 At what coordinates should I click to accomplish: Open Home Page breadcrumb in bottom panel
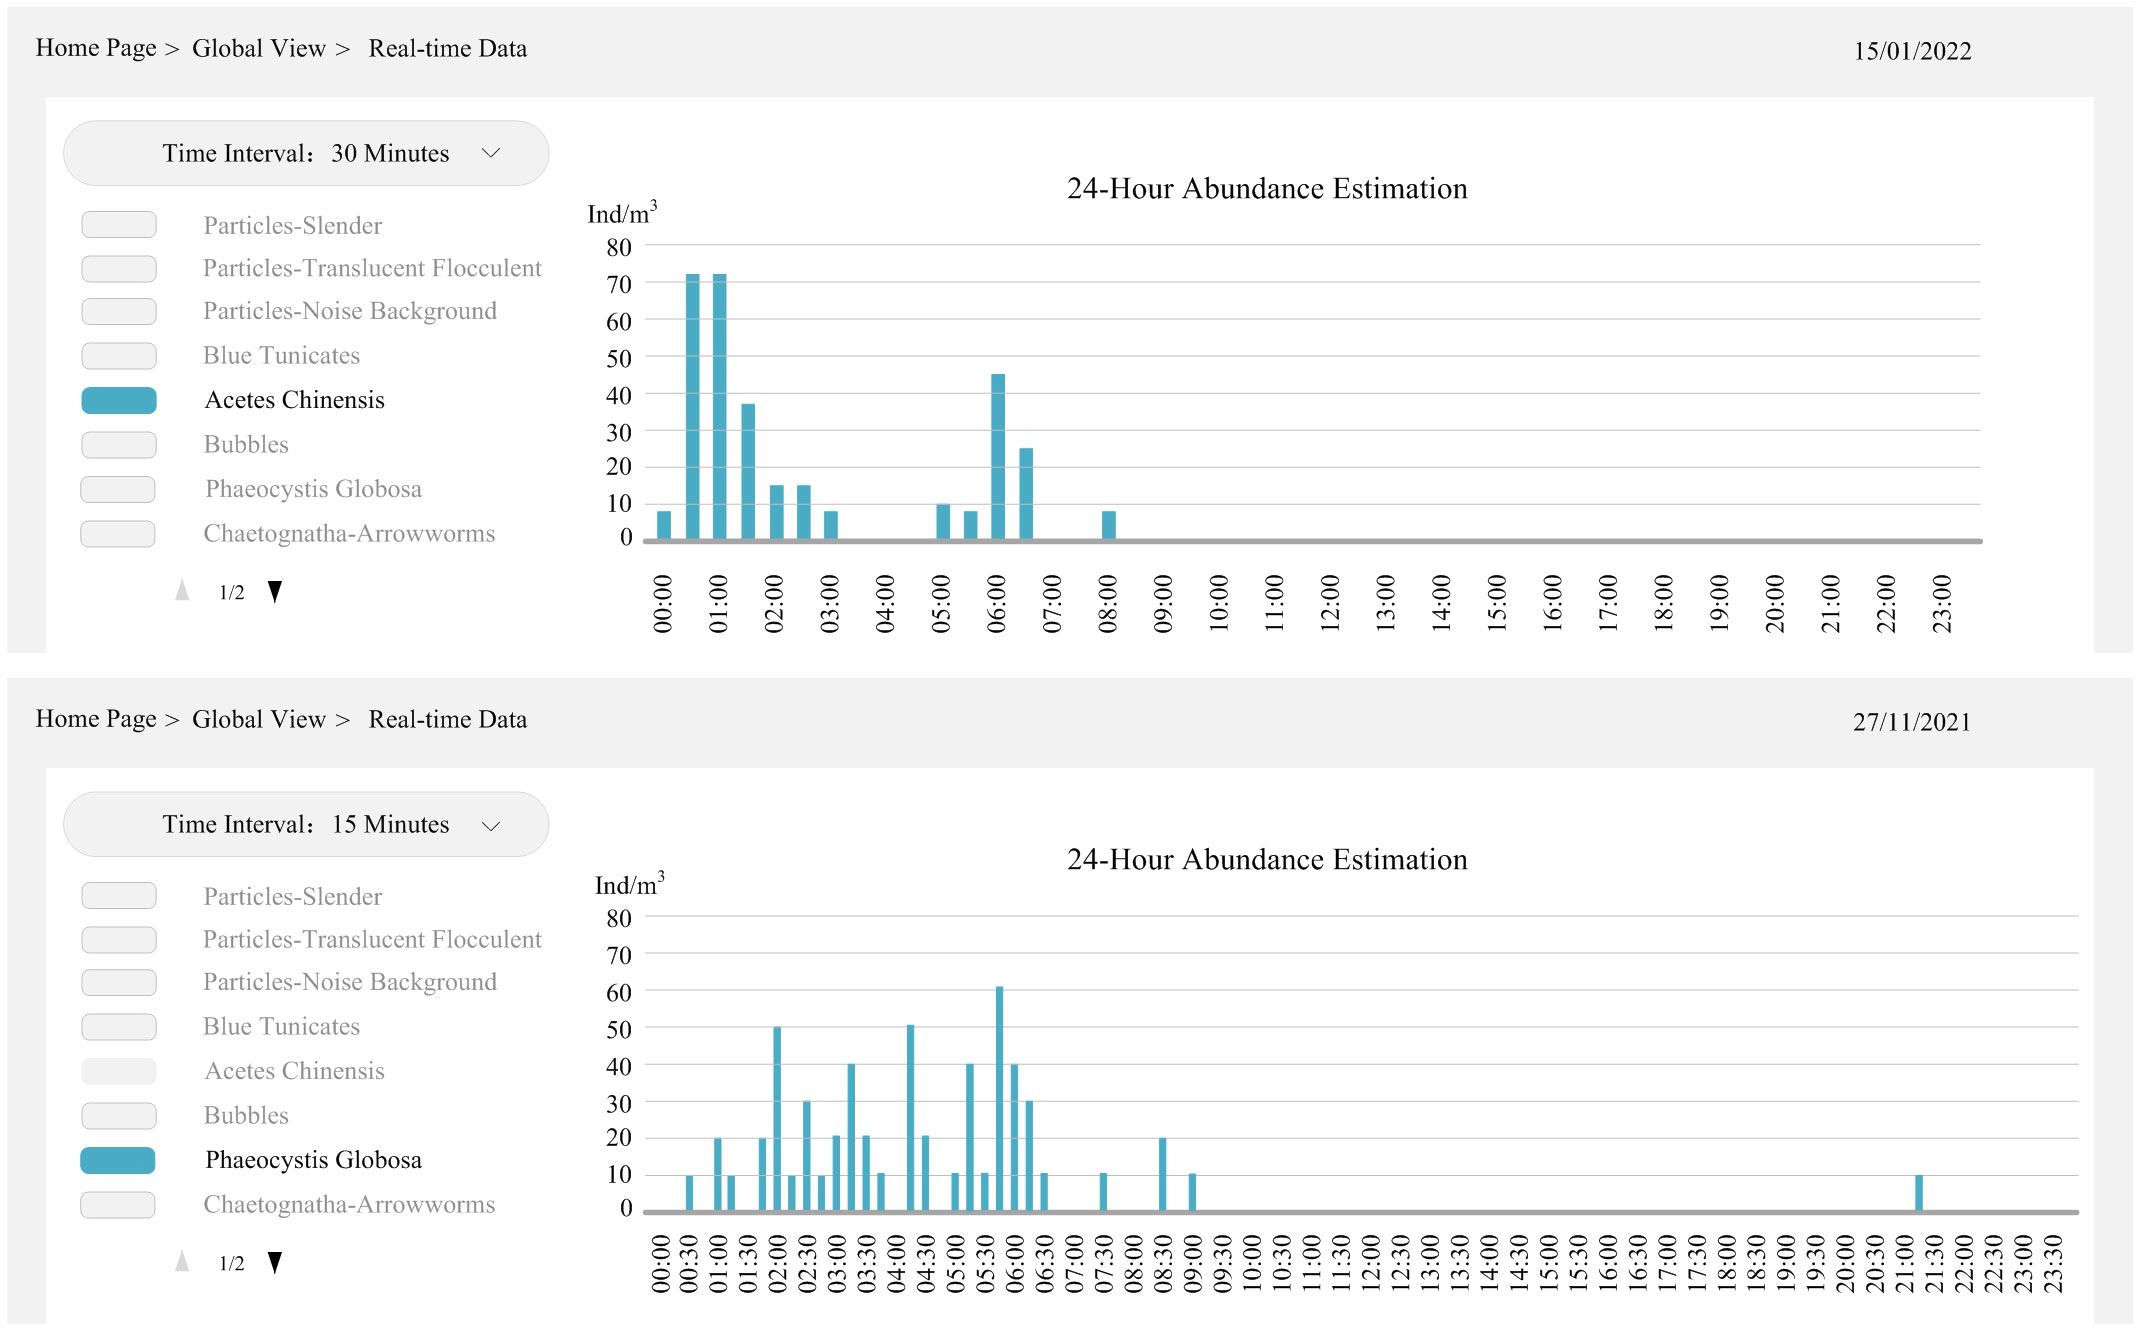[x=96, y=719]
